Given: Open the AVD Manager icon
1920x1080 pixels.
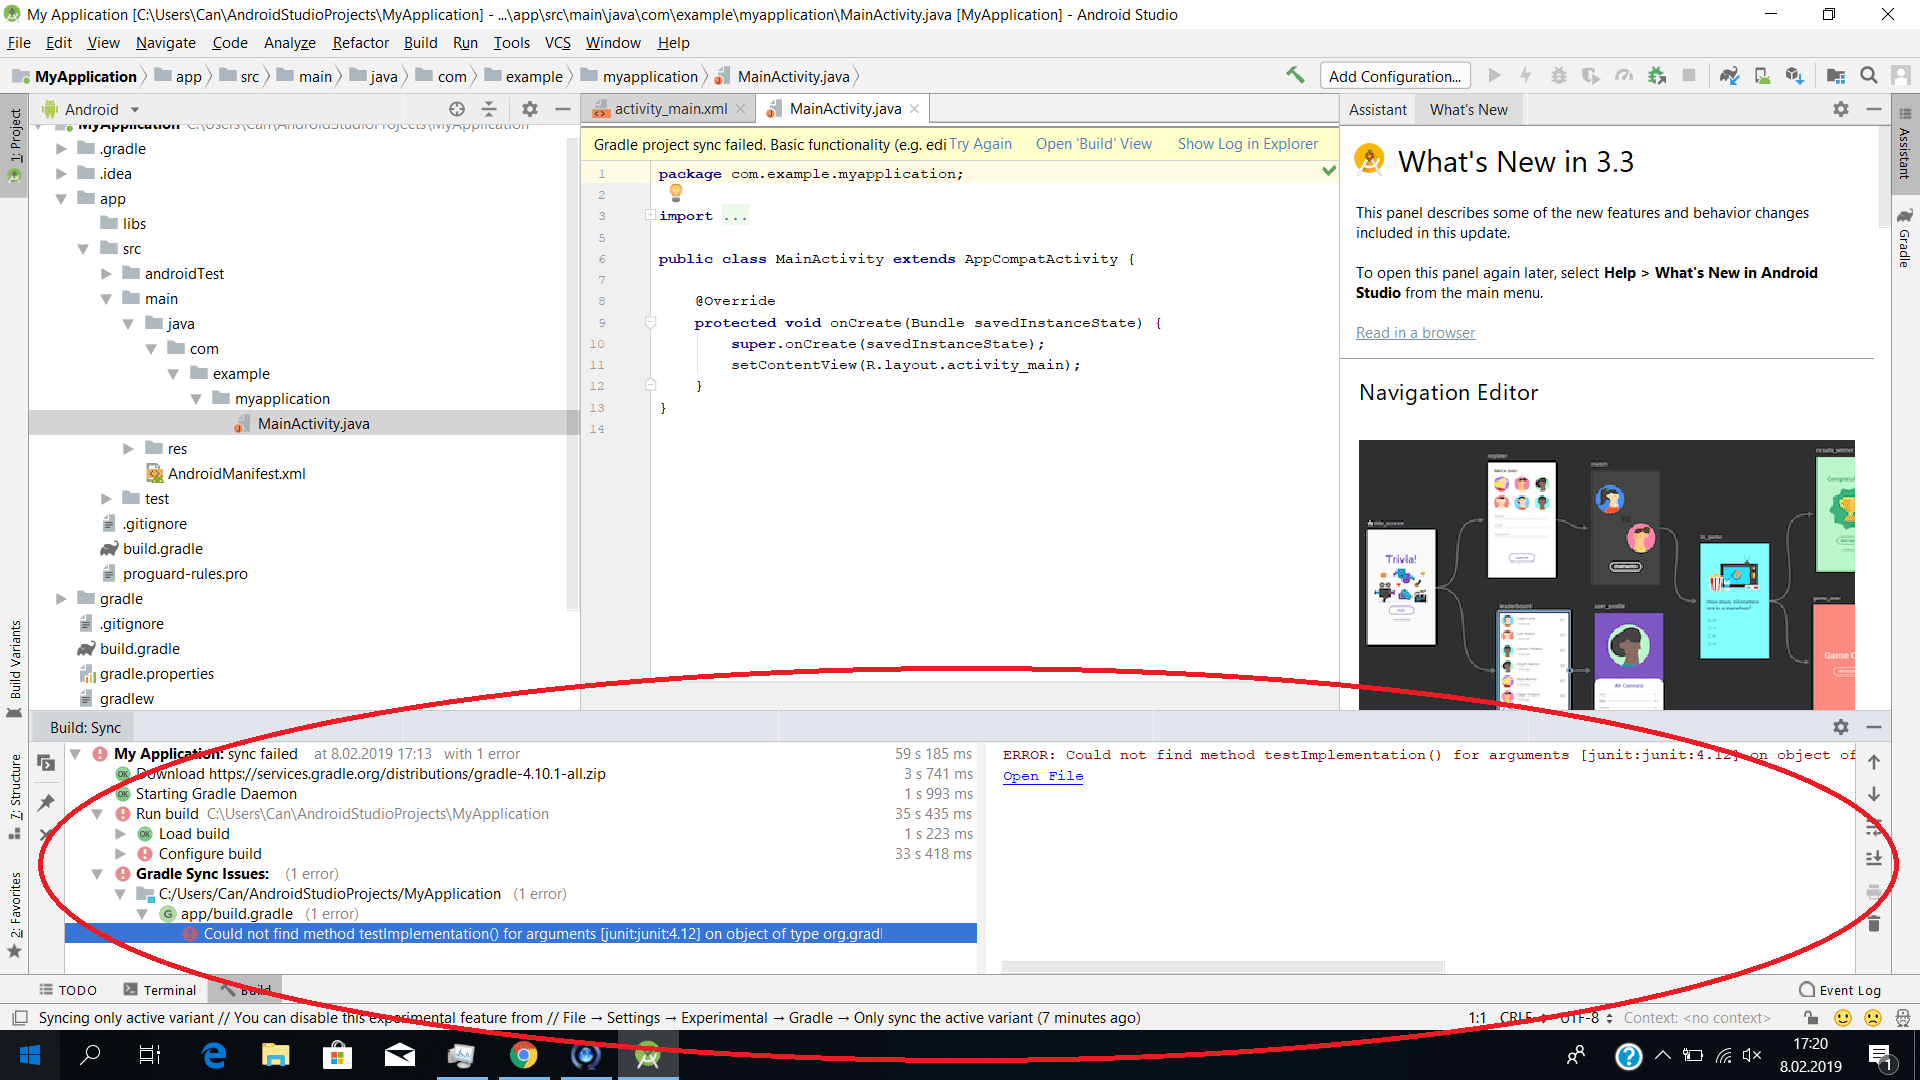Looking at the screenshot, I should [x=1762, y=76].
